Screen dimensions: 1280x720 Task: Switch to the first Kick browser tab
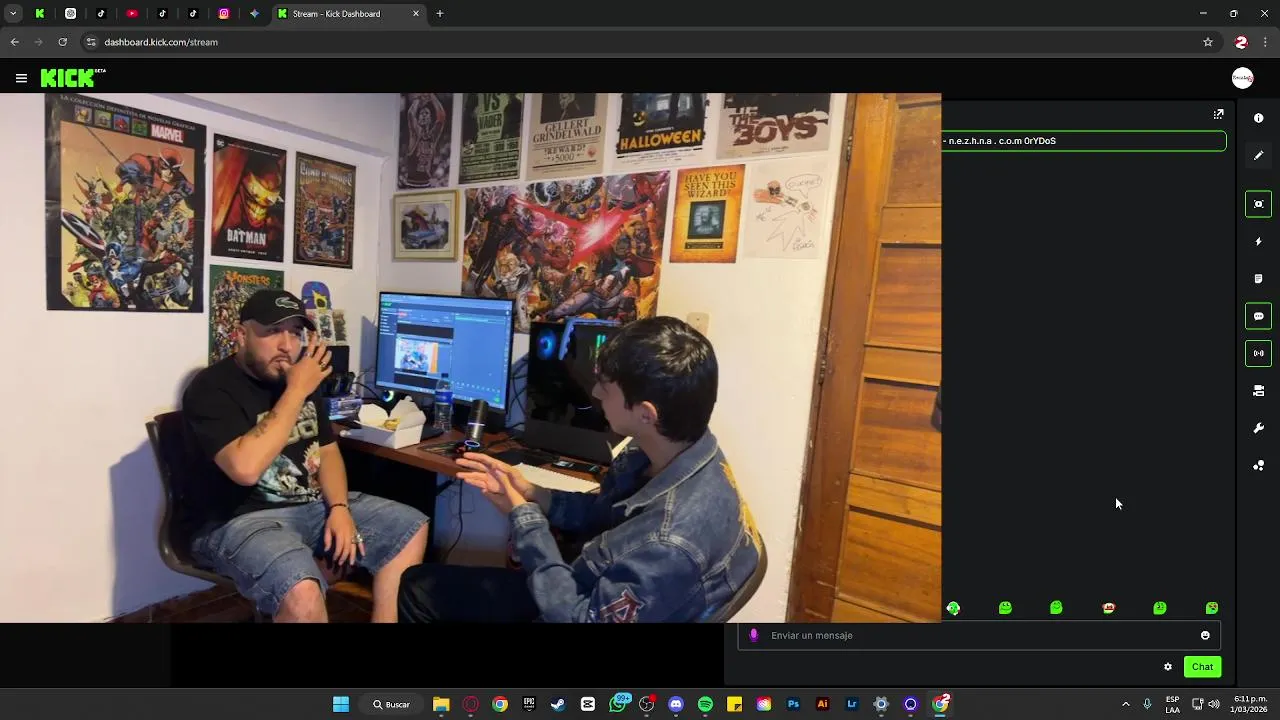coord(39,13)
